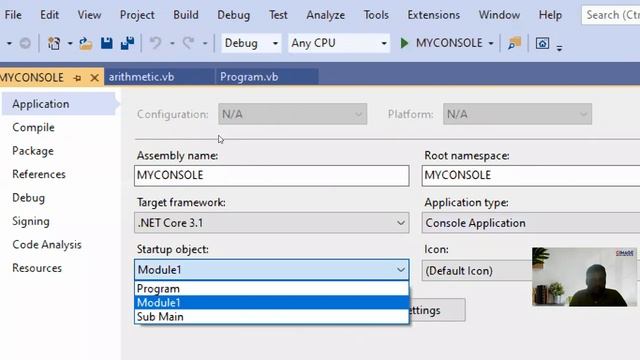Screen dimensions: 640x360
Task: Click the Save All icon
Action: [127, 43]
